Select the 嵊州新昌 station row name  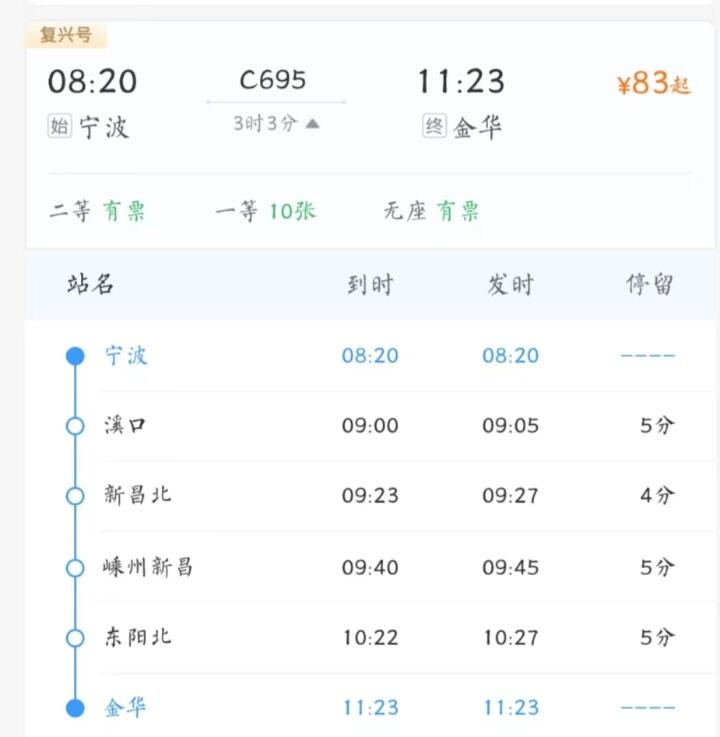(x=148, y=567)
